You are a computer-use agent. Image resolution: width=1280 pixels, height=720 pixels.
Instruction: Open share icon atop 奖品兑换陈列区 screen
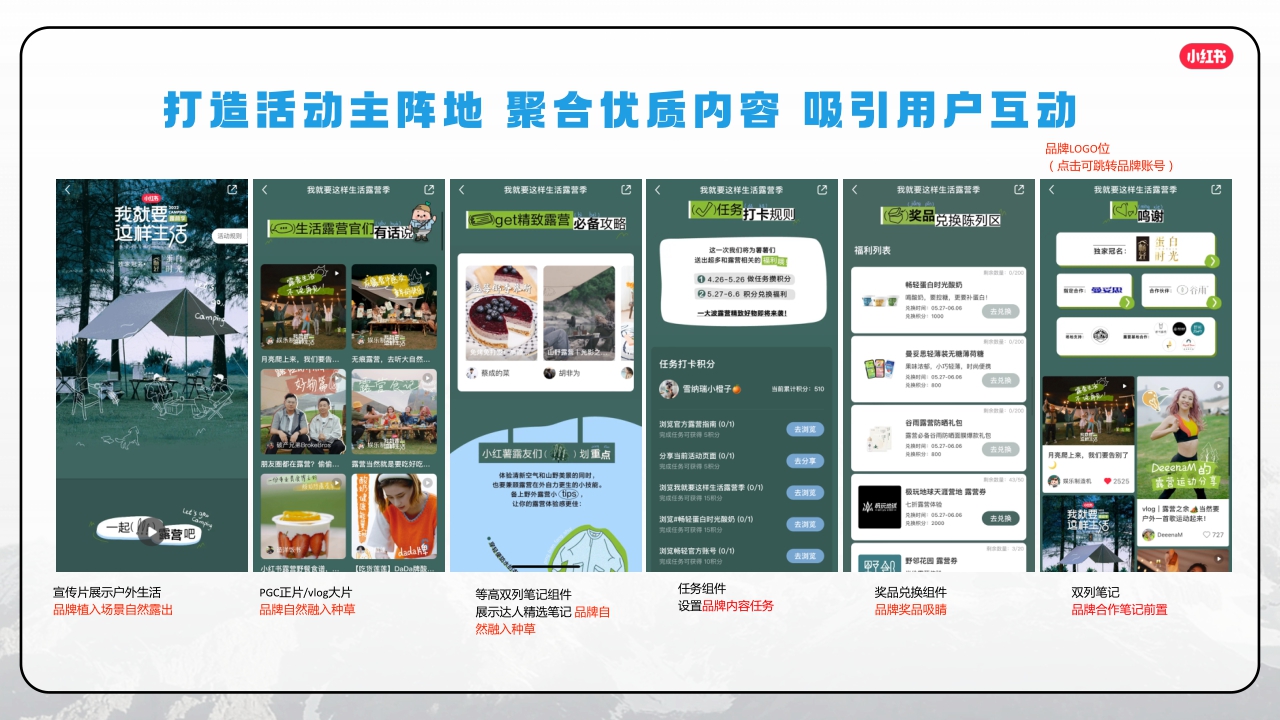point(1017,190)
